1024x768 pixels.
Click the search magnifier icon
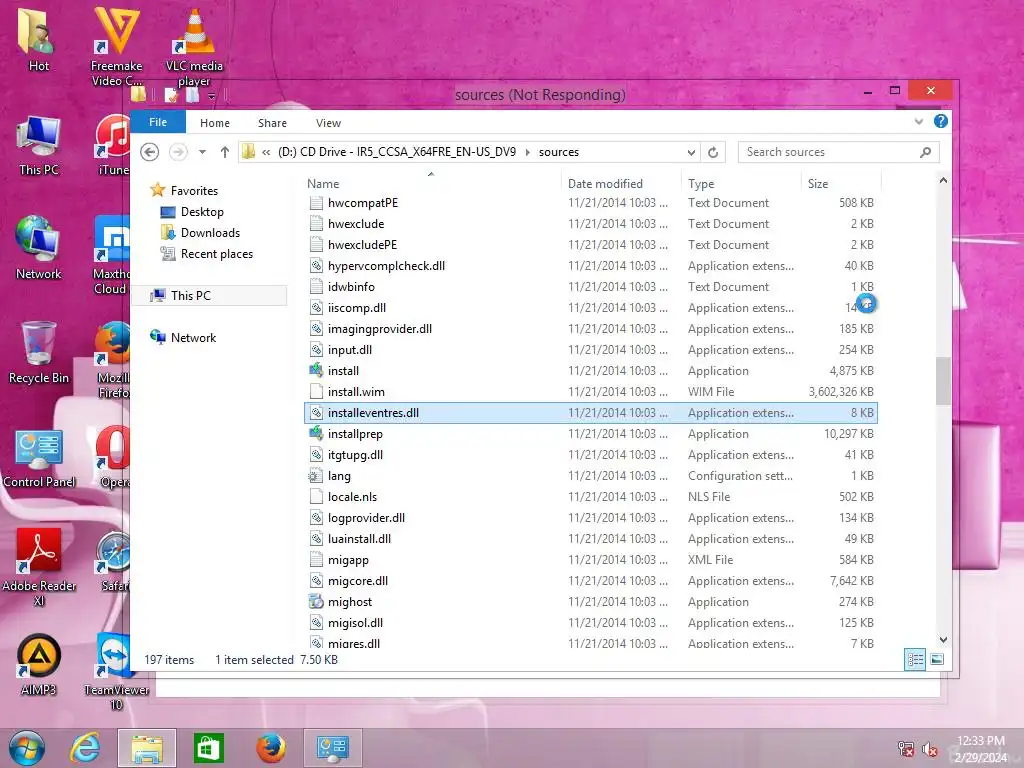pos(925,152)
